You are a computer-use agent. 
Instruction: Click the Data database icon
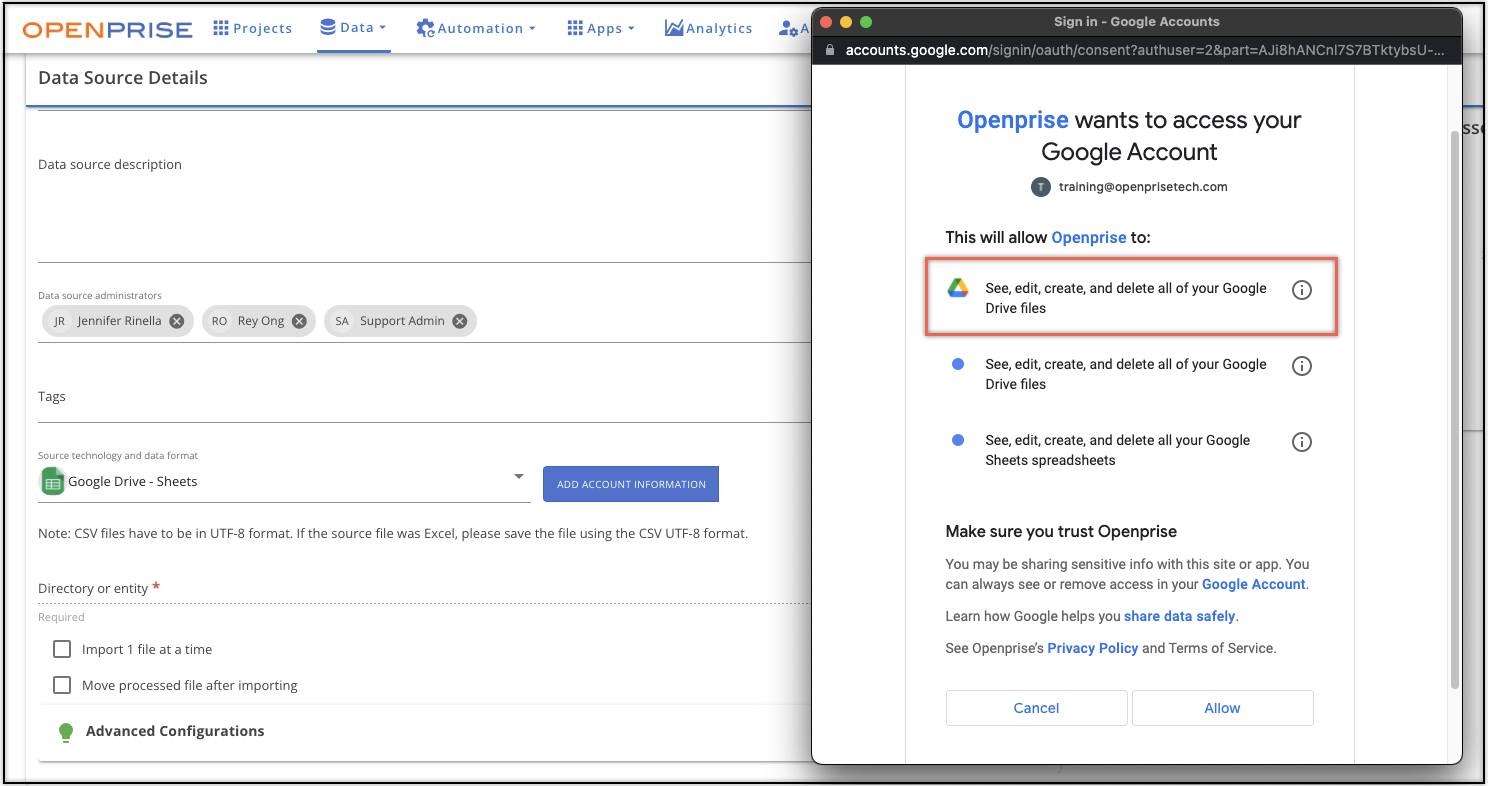327,27
